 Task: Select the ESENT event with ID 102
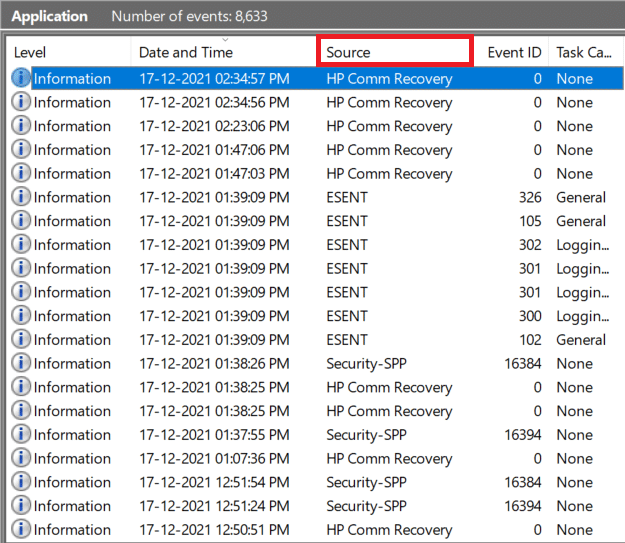(347, 340)
